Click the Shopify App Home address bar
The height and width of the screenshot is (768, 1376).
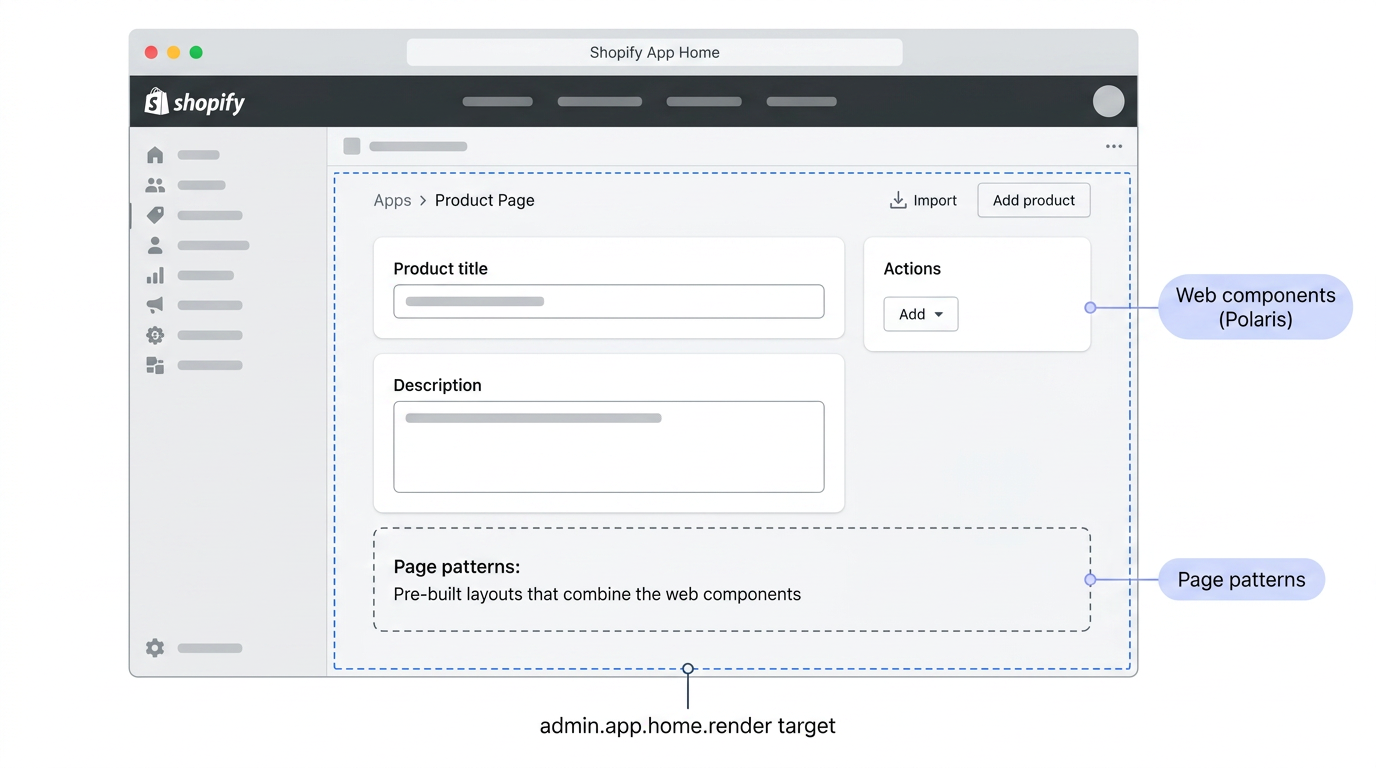point(655,52)
